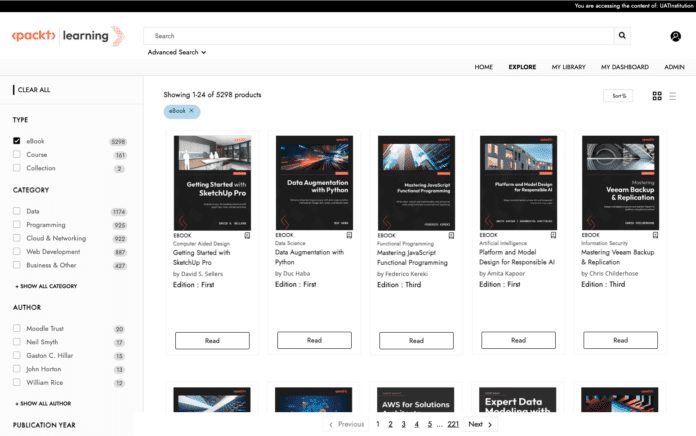The height and width of the screenshot is (436, 696).
Task: Open Data Augmentation with Python title link
Action: [x=309, y=257]
